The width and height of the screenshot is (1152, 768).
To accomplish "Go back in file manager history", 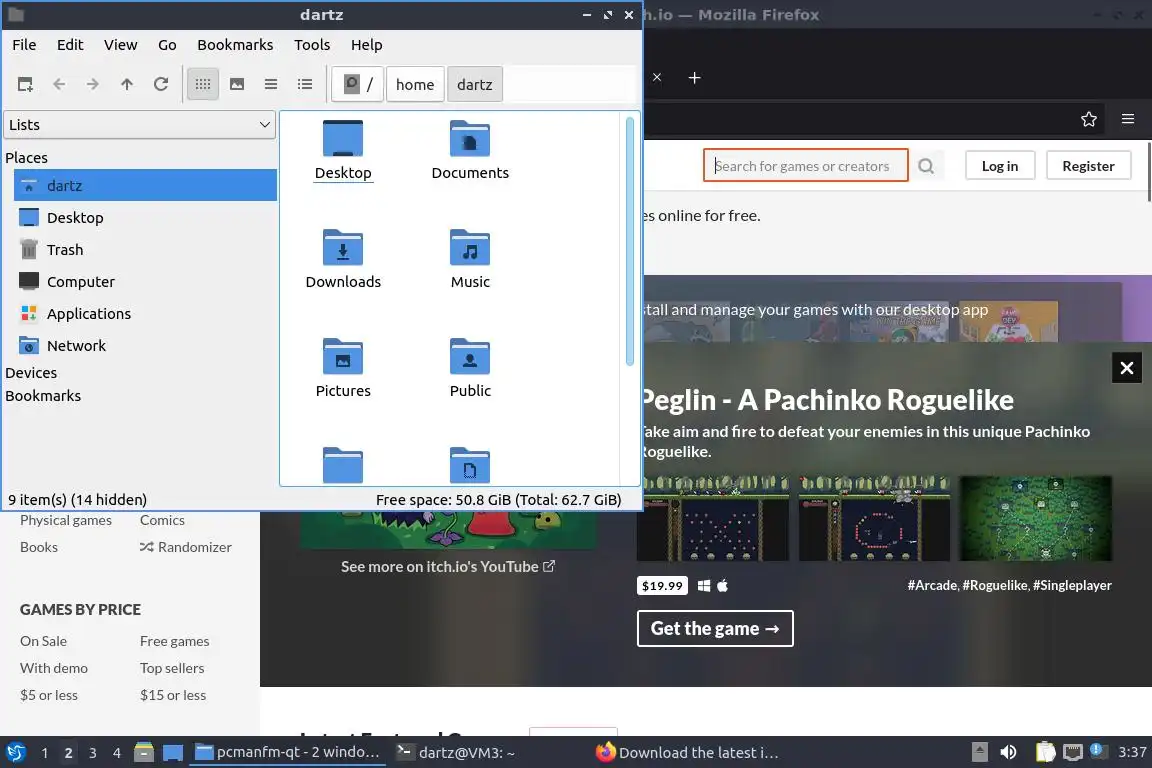I will click(x=60, y=85).
